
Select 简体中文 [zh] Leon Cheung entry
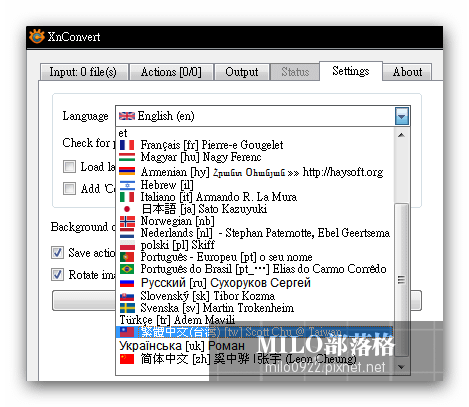point(255,359)
